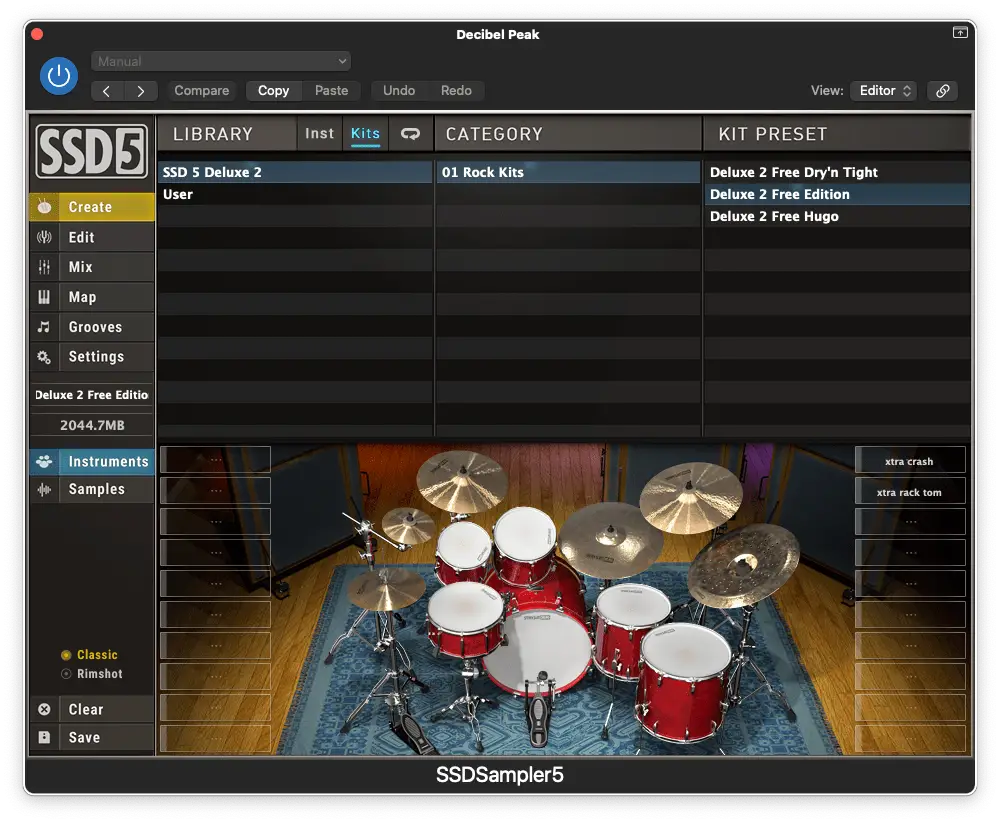Close the plugin with the red button

tap(37, 34)
